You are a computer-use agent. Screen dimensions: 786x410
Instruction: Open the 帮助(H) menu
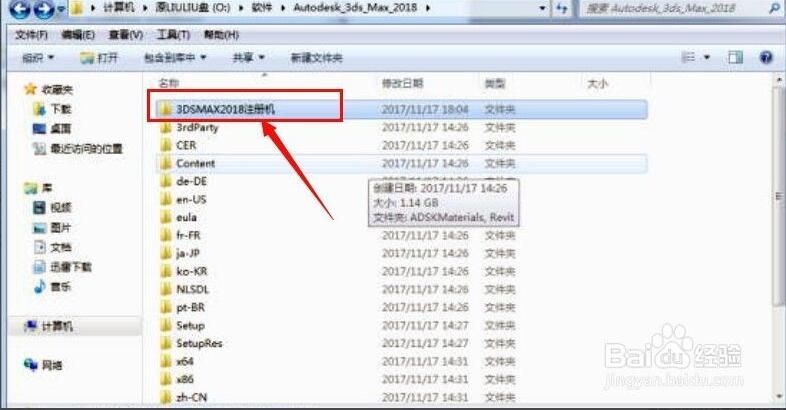coord(221,35)
